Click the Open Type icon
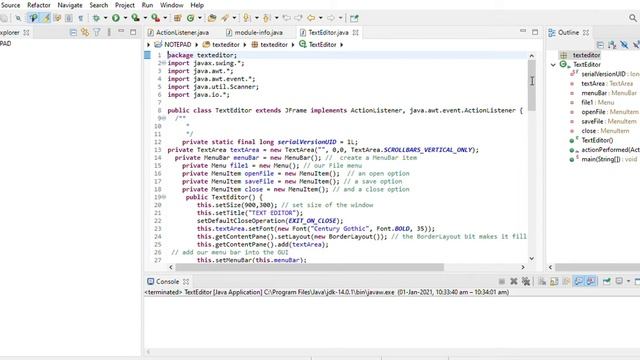 [x=211, y=18]
